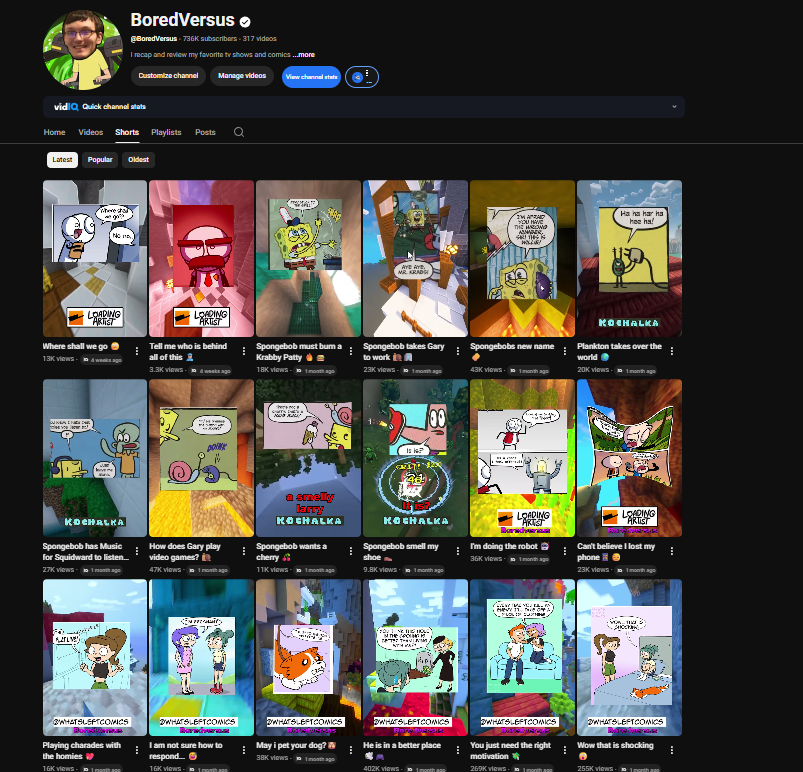Play the 'Spongebob has Music for Squidward' thumbnail

click(95, 458)
